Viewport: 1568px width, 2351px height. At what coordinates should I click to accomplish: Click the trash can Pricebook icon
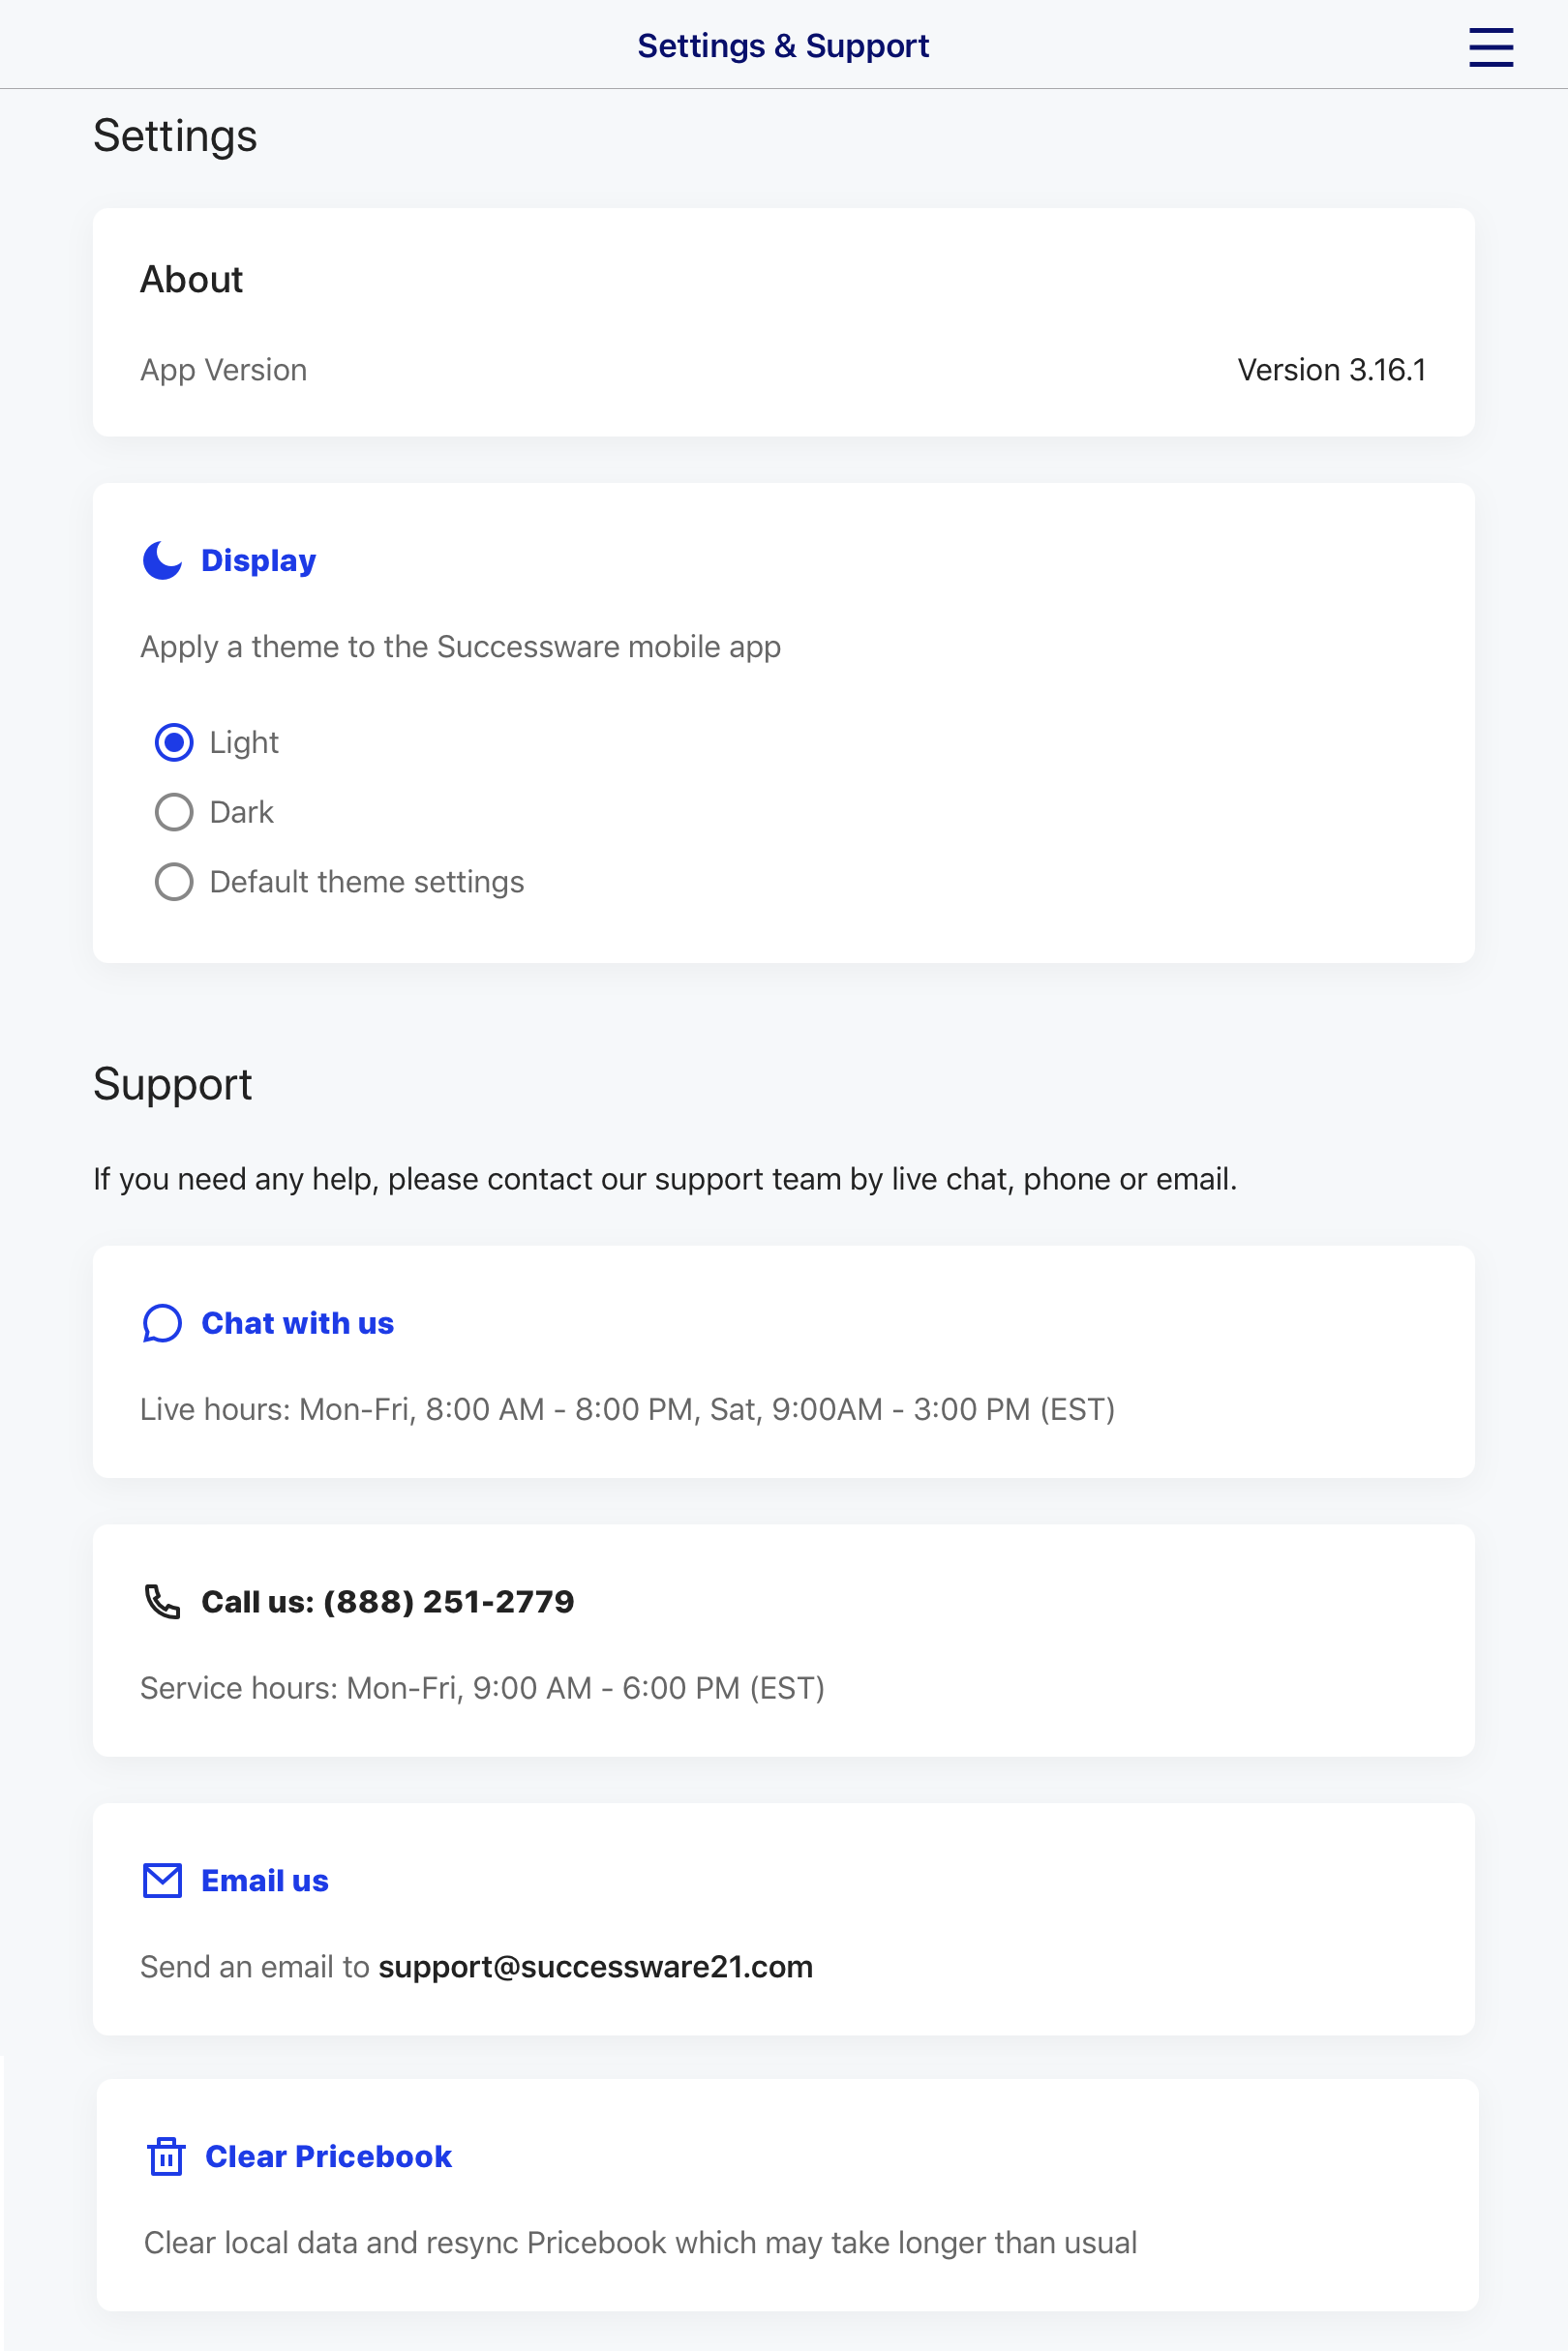point(166,2156)
